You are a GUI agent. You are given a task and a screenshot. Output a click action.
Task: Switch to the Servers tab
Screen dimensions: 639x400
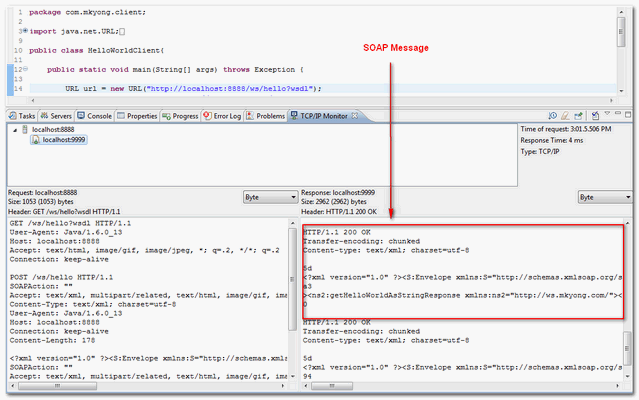tap(56, 116)
